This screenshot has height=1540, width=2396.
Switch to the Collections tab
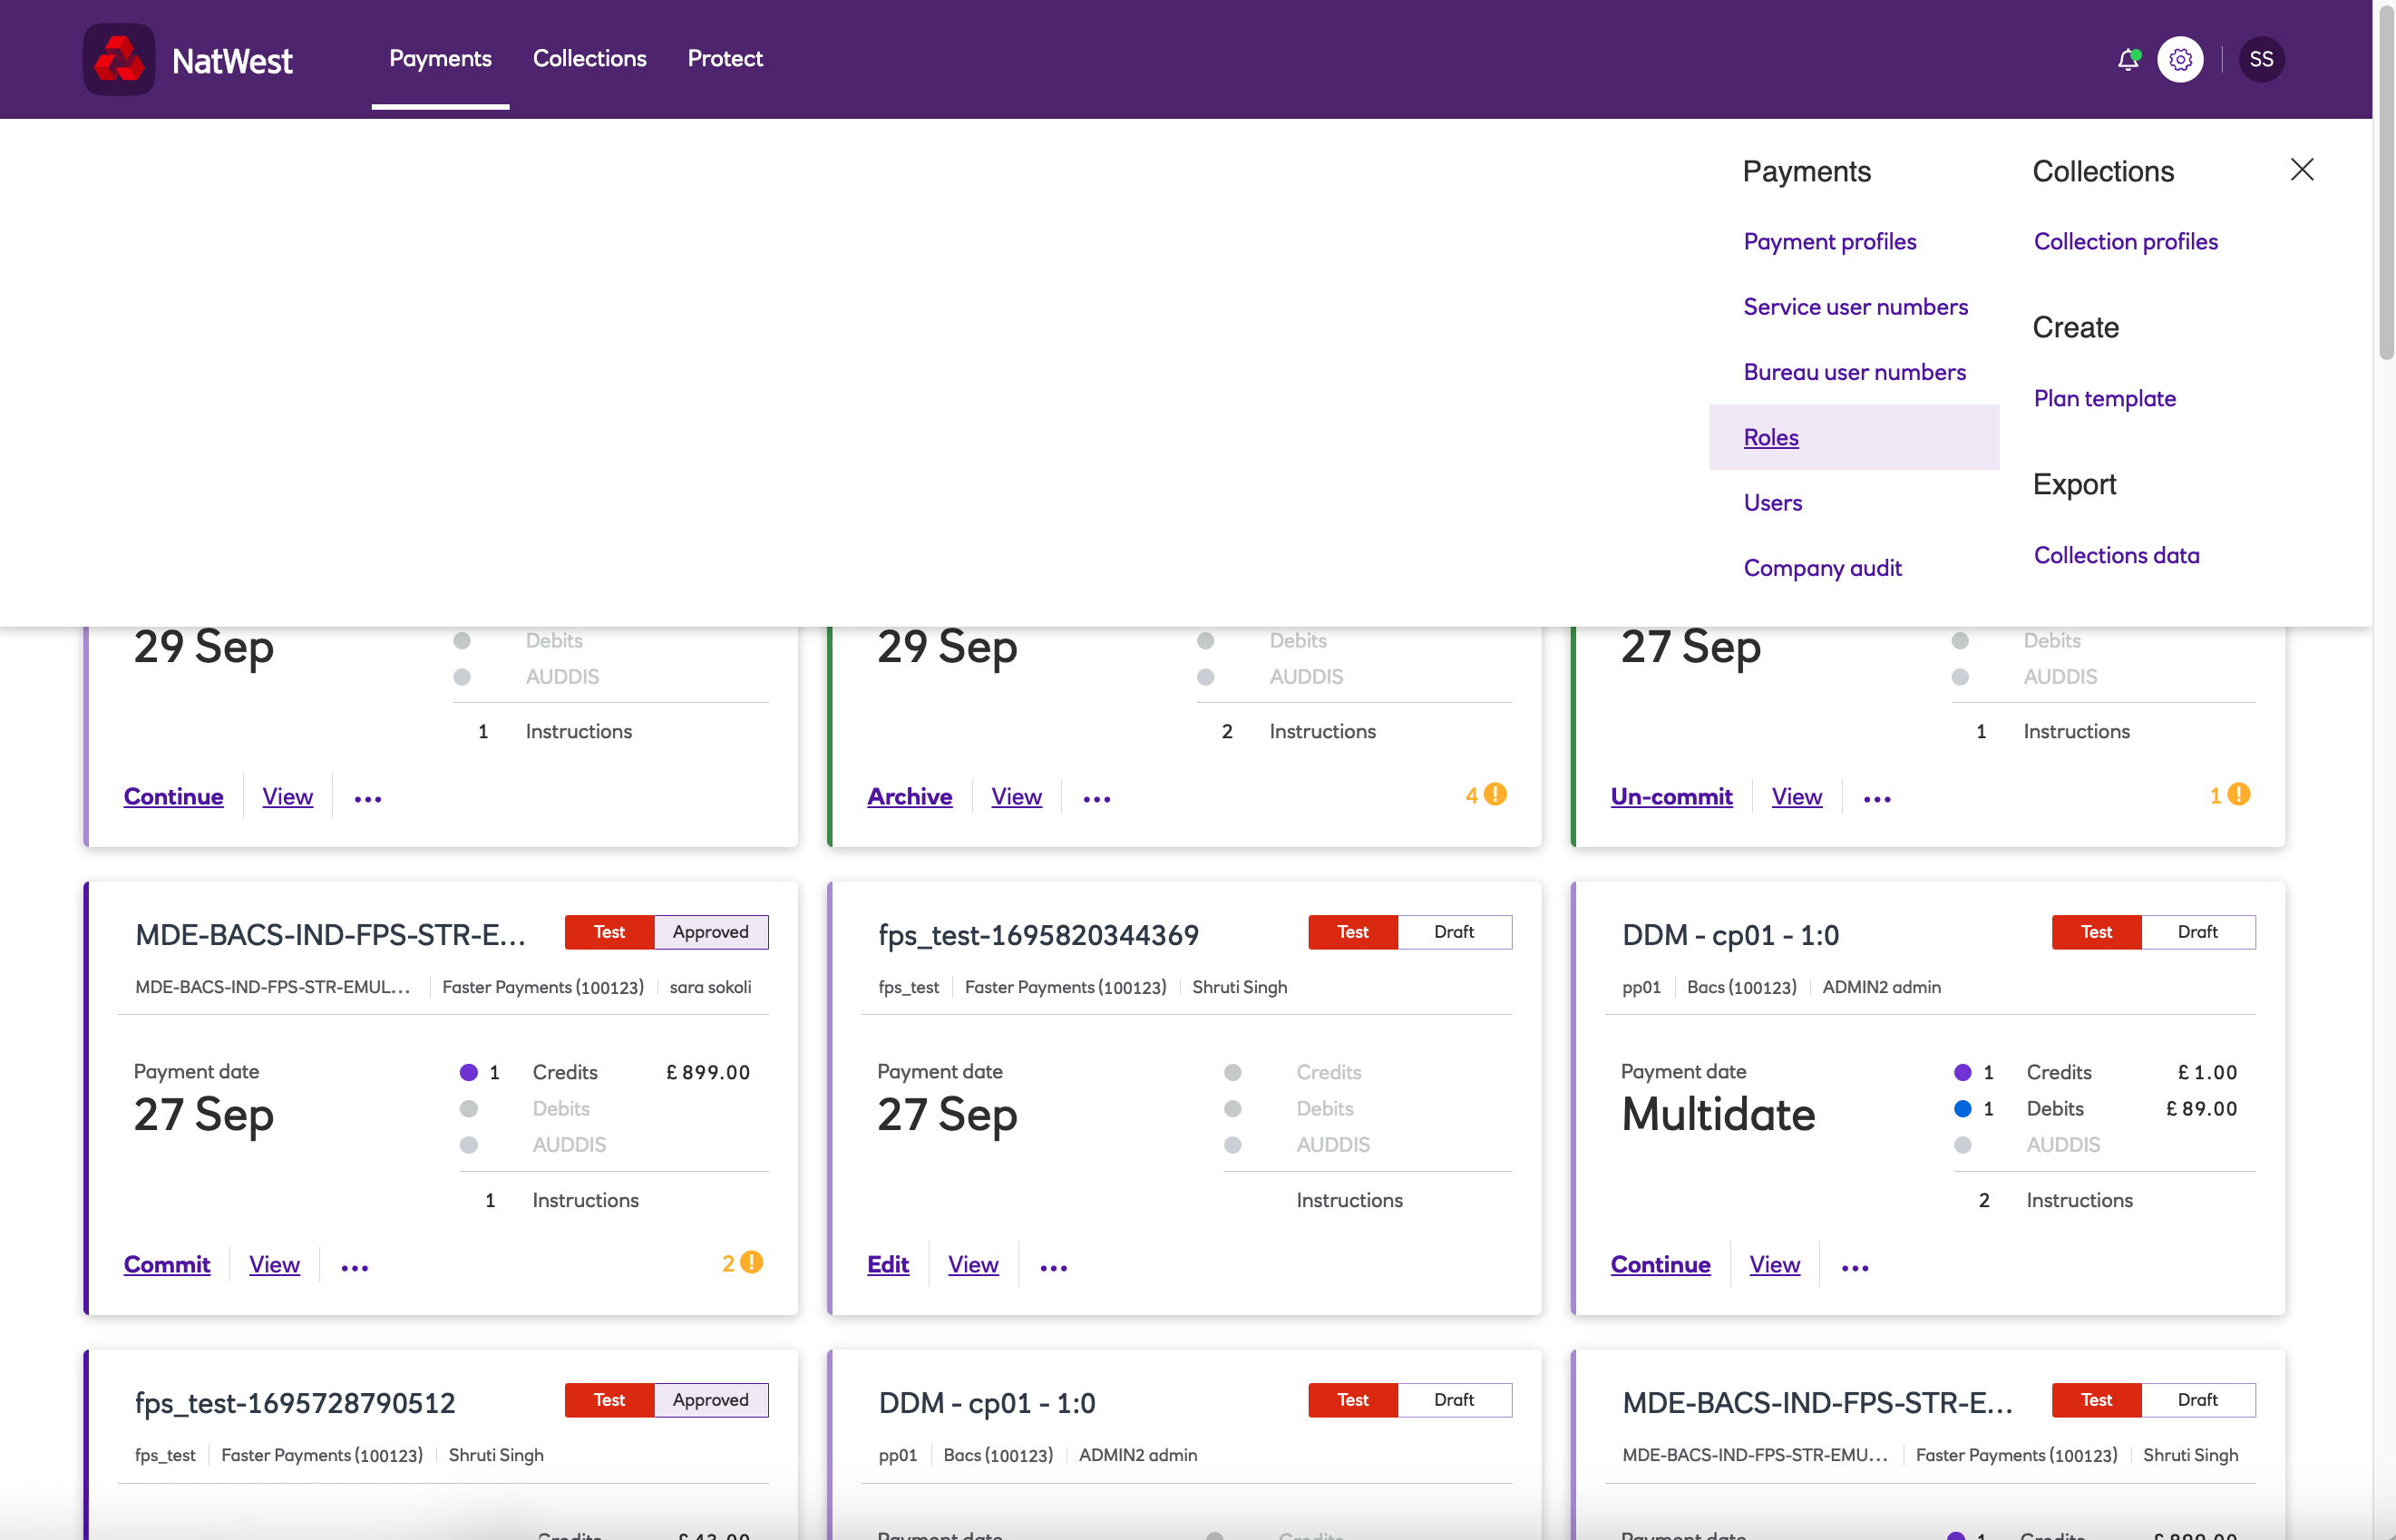(590, 59)
